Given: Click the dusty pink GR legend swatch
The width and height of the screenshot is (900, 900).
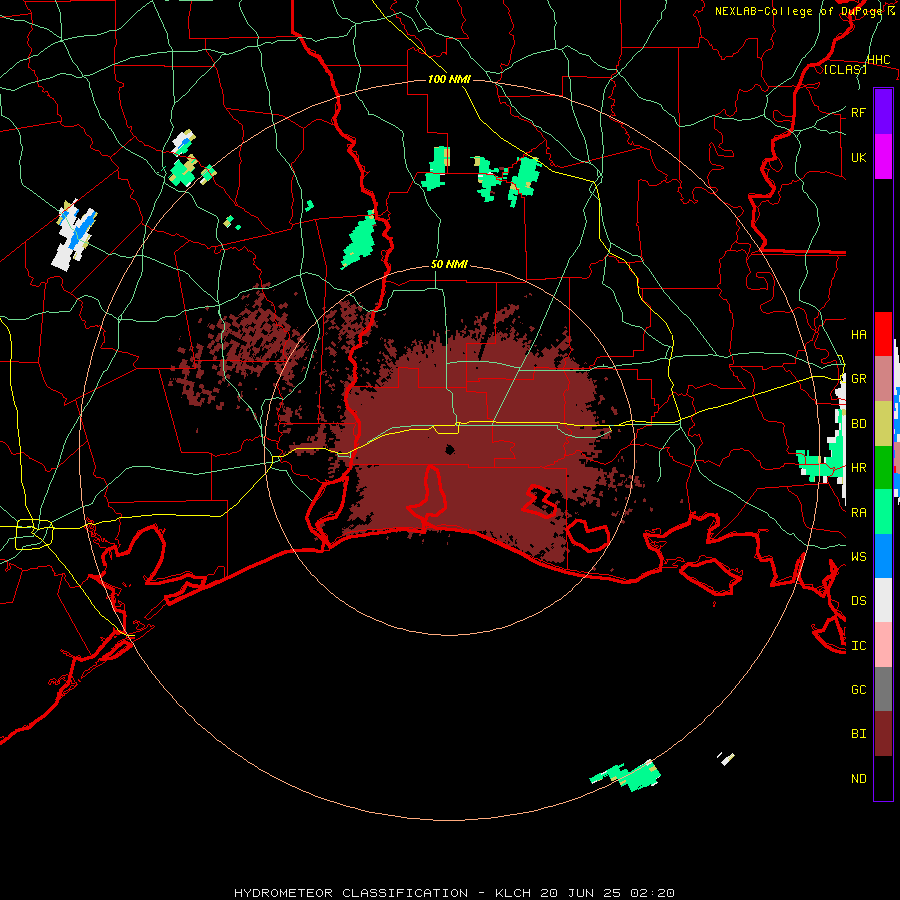Looking at the screenshot, I should click(883, 379).
